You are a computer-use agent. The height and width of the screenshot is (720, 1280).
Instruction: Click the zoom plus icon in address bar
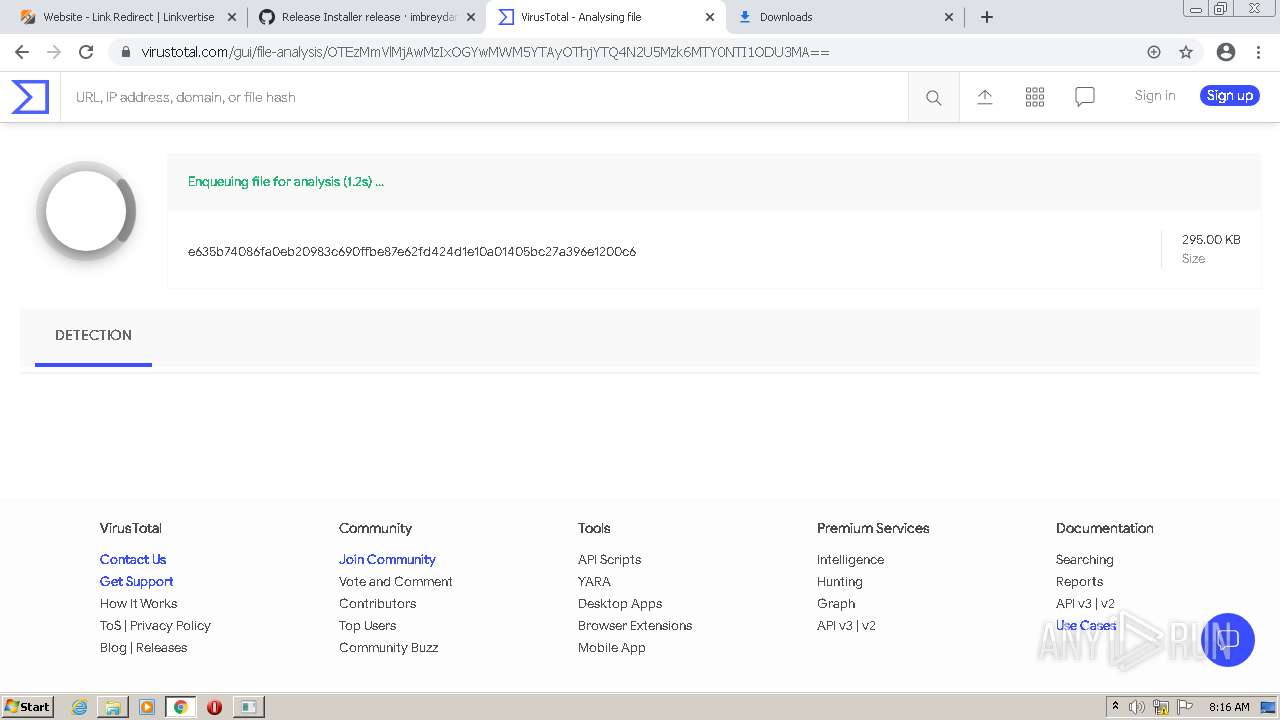click(1154, 52)
